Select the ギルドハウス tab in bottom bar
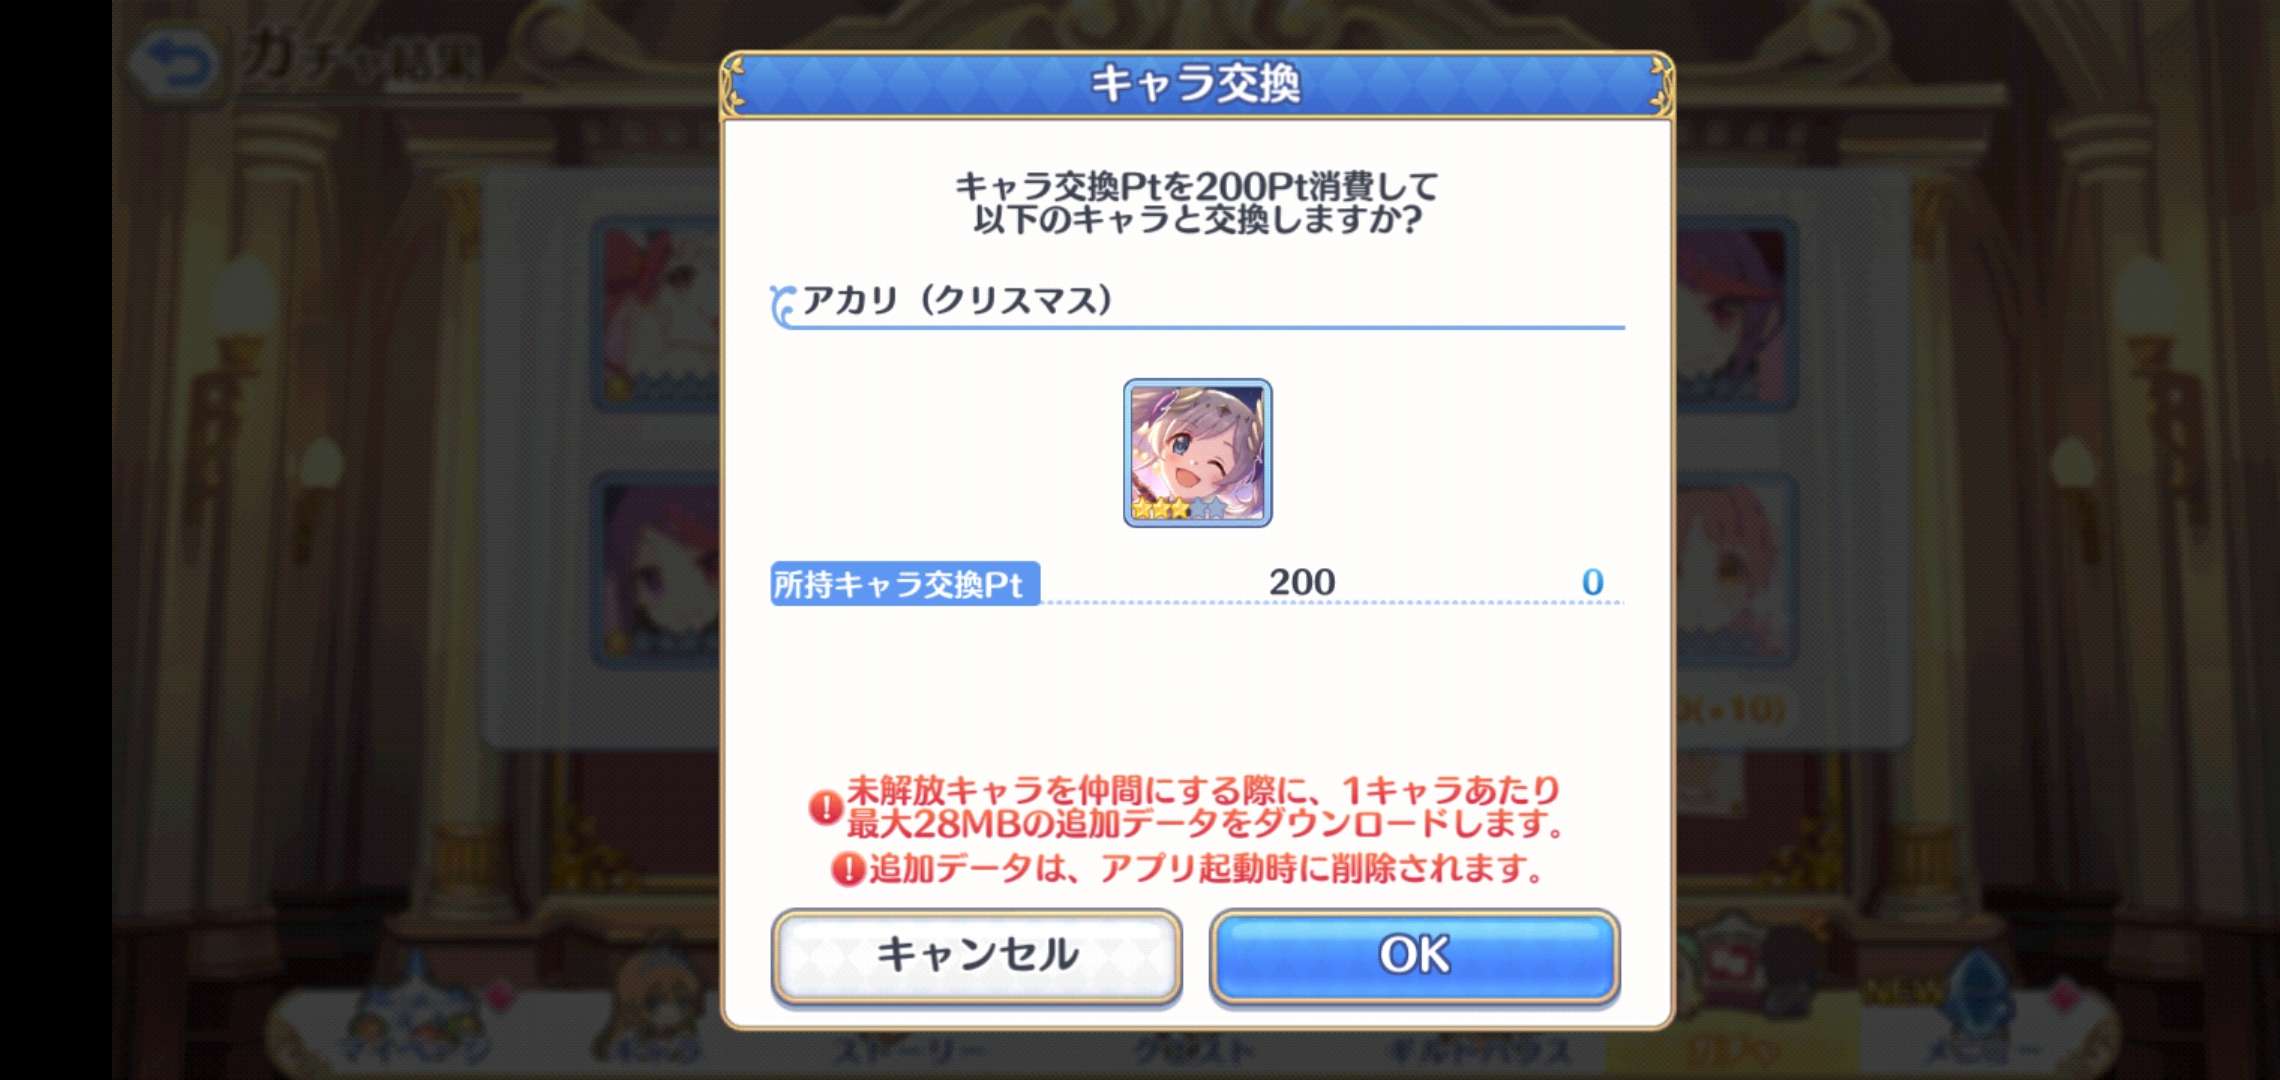Image resolution: width=2280 pixels, height=1080 pixels. [x=1475, y=1048]
